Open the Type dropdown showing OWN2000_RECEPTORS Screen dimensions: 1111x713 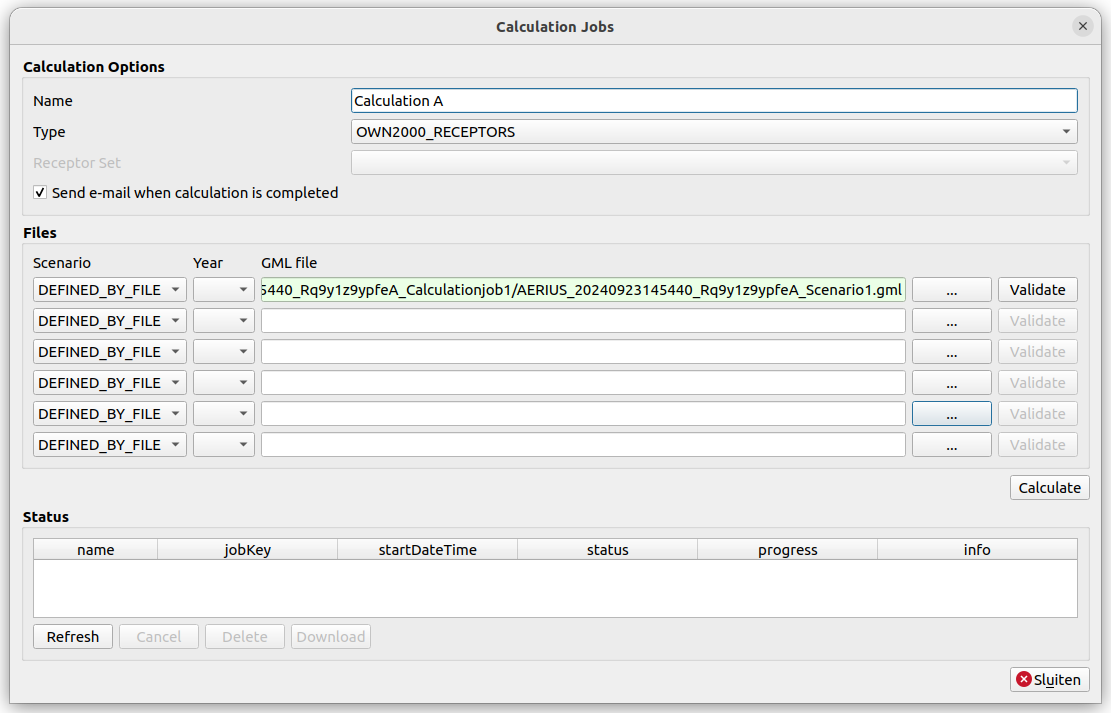(714, 132)
